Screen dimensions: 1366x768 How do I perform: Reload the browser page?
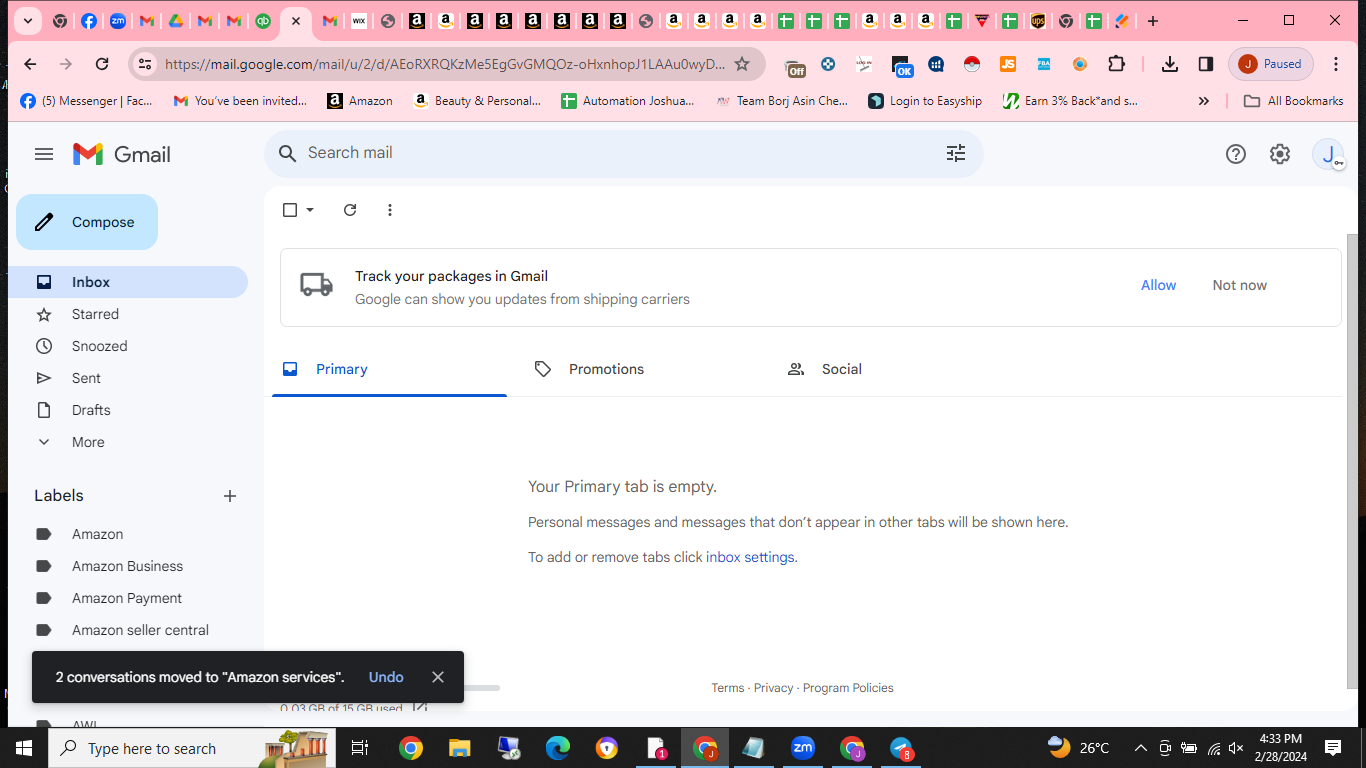point(102,64)
